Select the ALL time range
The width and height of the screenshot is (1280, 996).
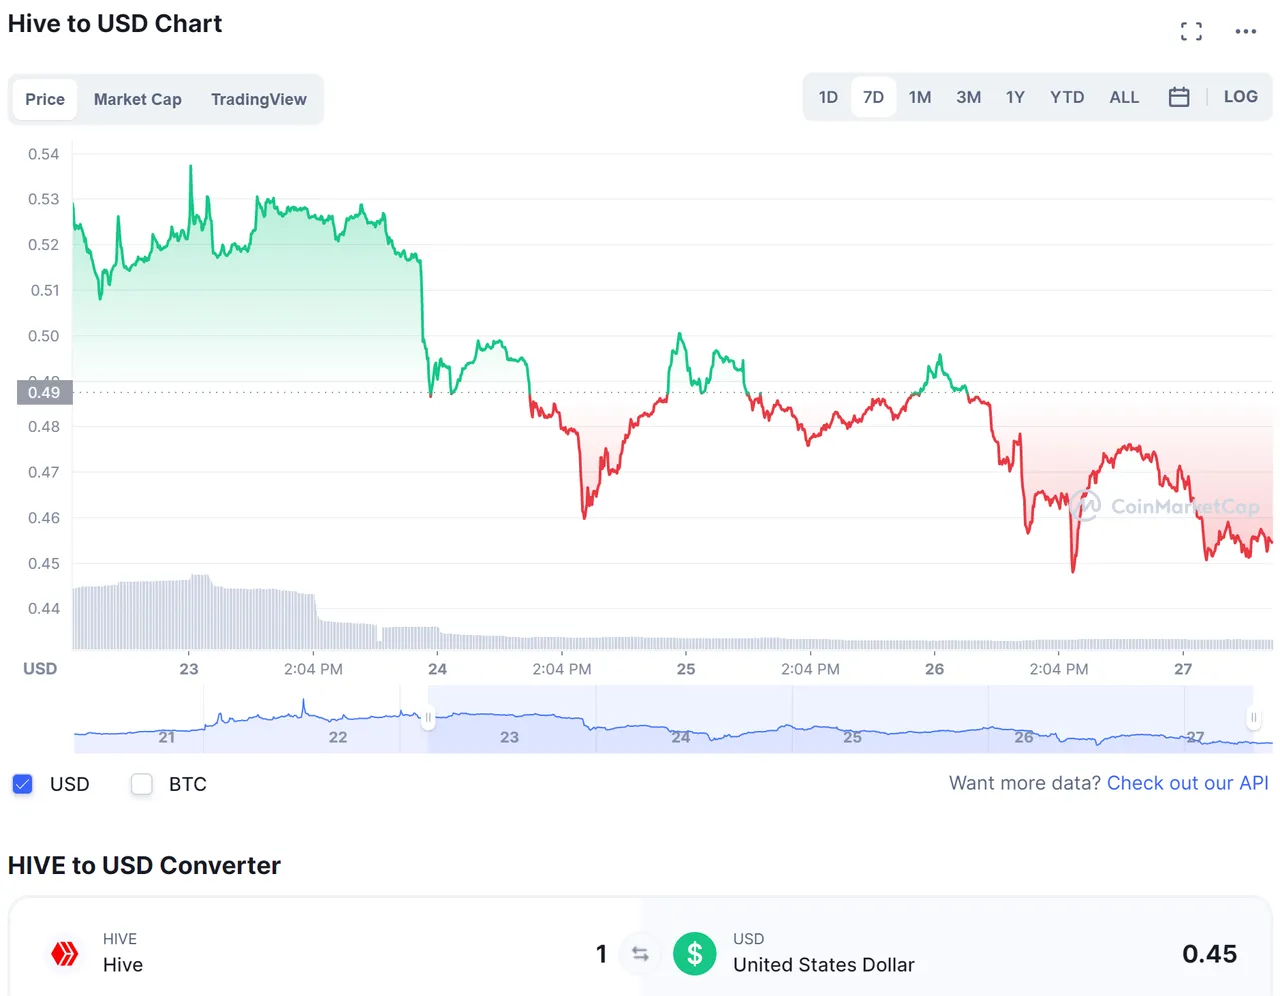1124,97
